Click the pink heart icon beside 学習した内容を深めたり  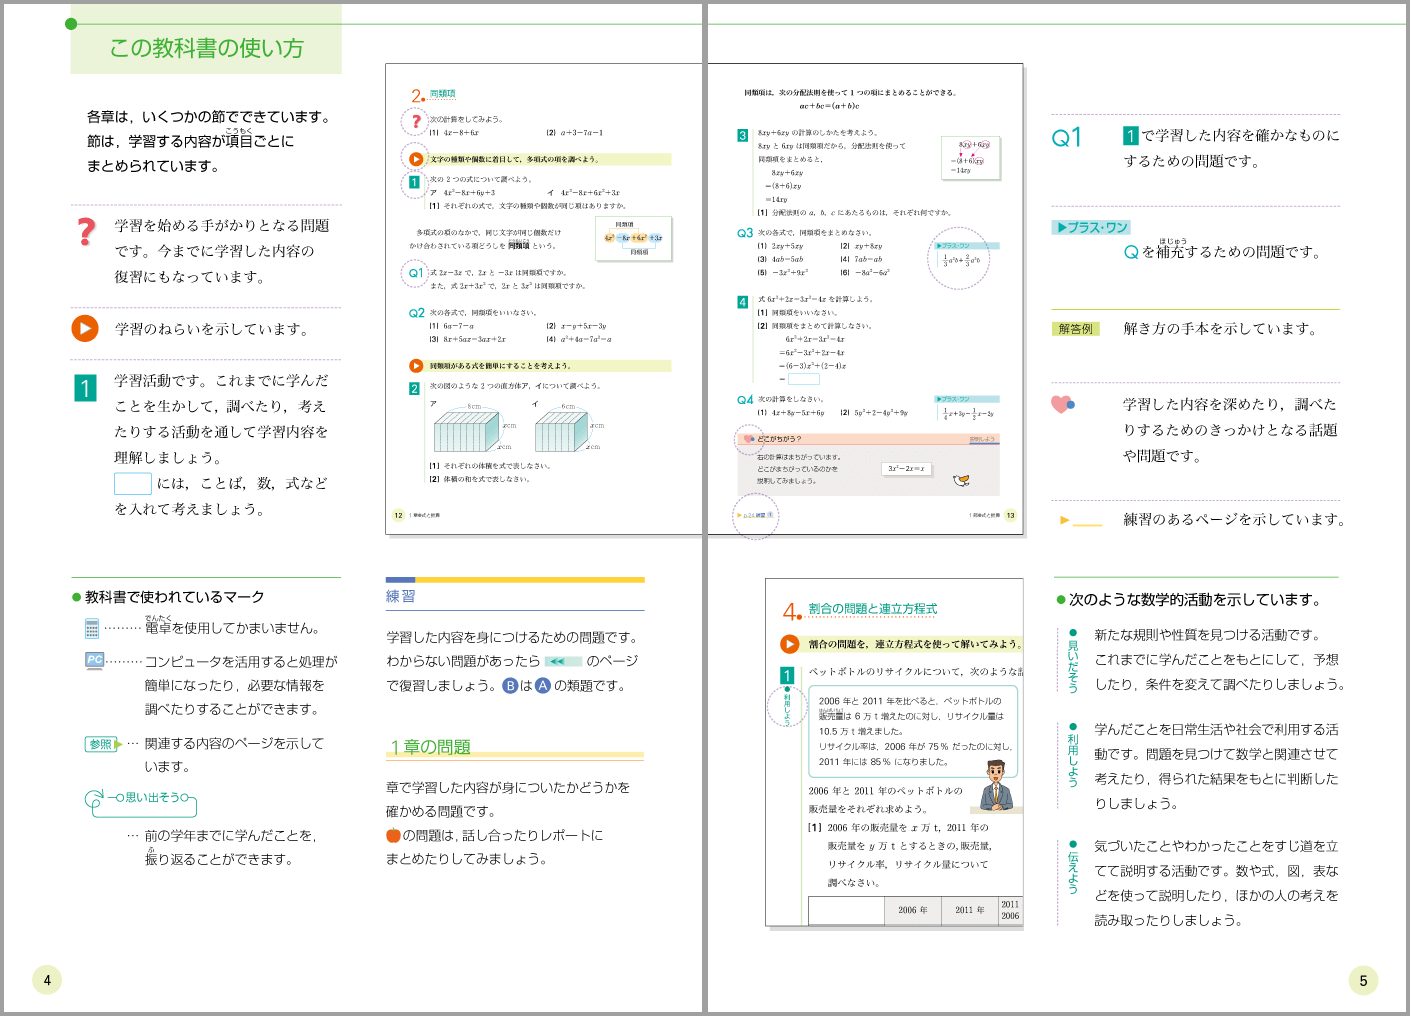tap(1062, 404)
